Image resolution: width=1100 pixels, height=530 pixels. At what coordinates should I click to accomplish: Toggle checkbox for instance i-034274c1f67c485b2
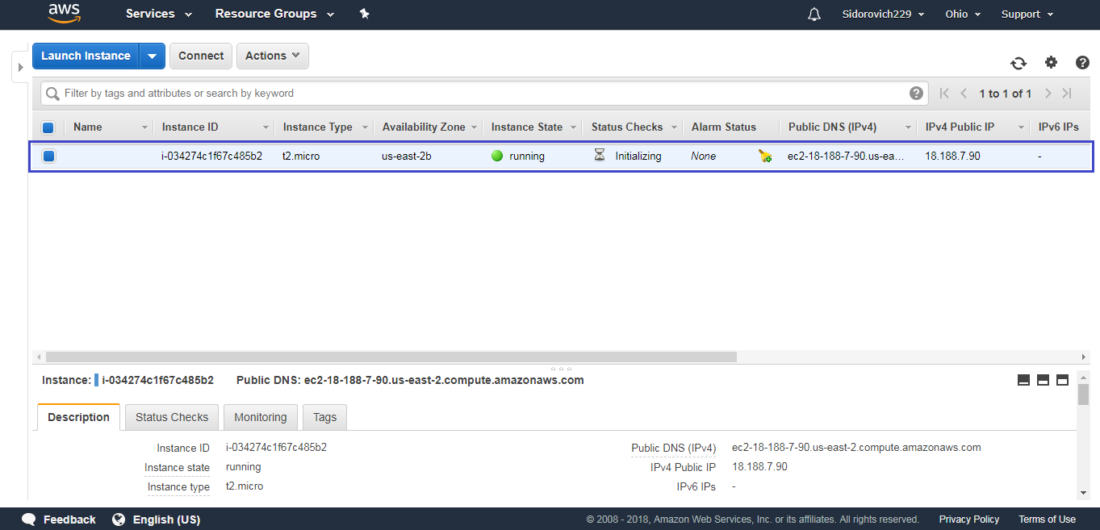coord(48,156)
